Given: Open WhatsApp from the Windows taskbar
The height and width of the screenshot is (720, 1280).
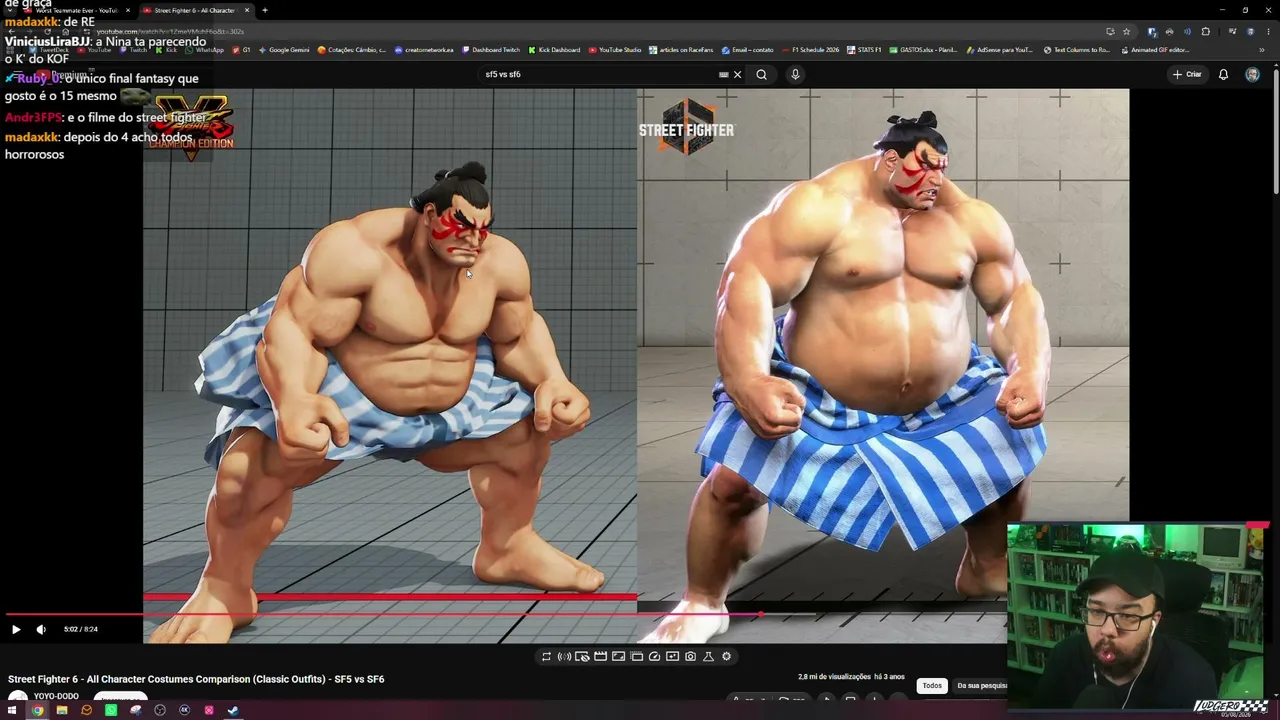Looking at the screenshot, I should coord(111,710).
